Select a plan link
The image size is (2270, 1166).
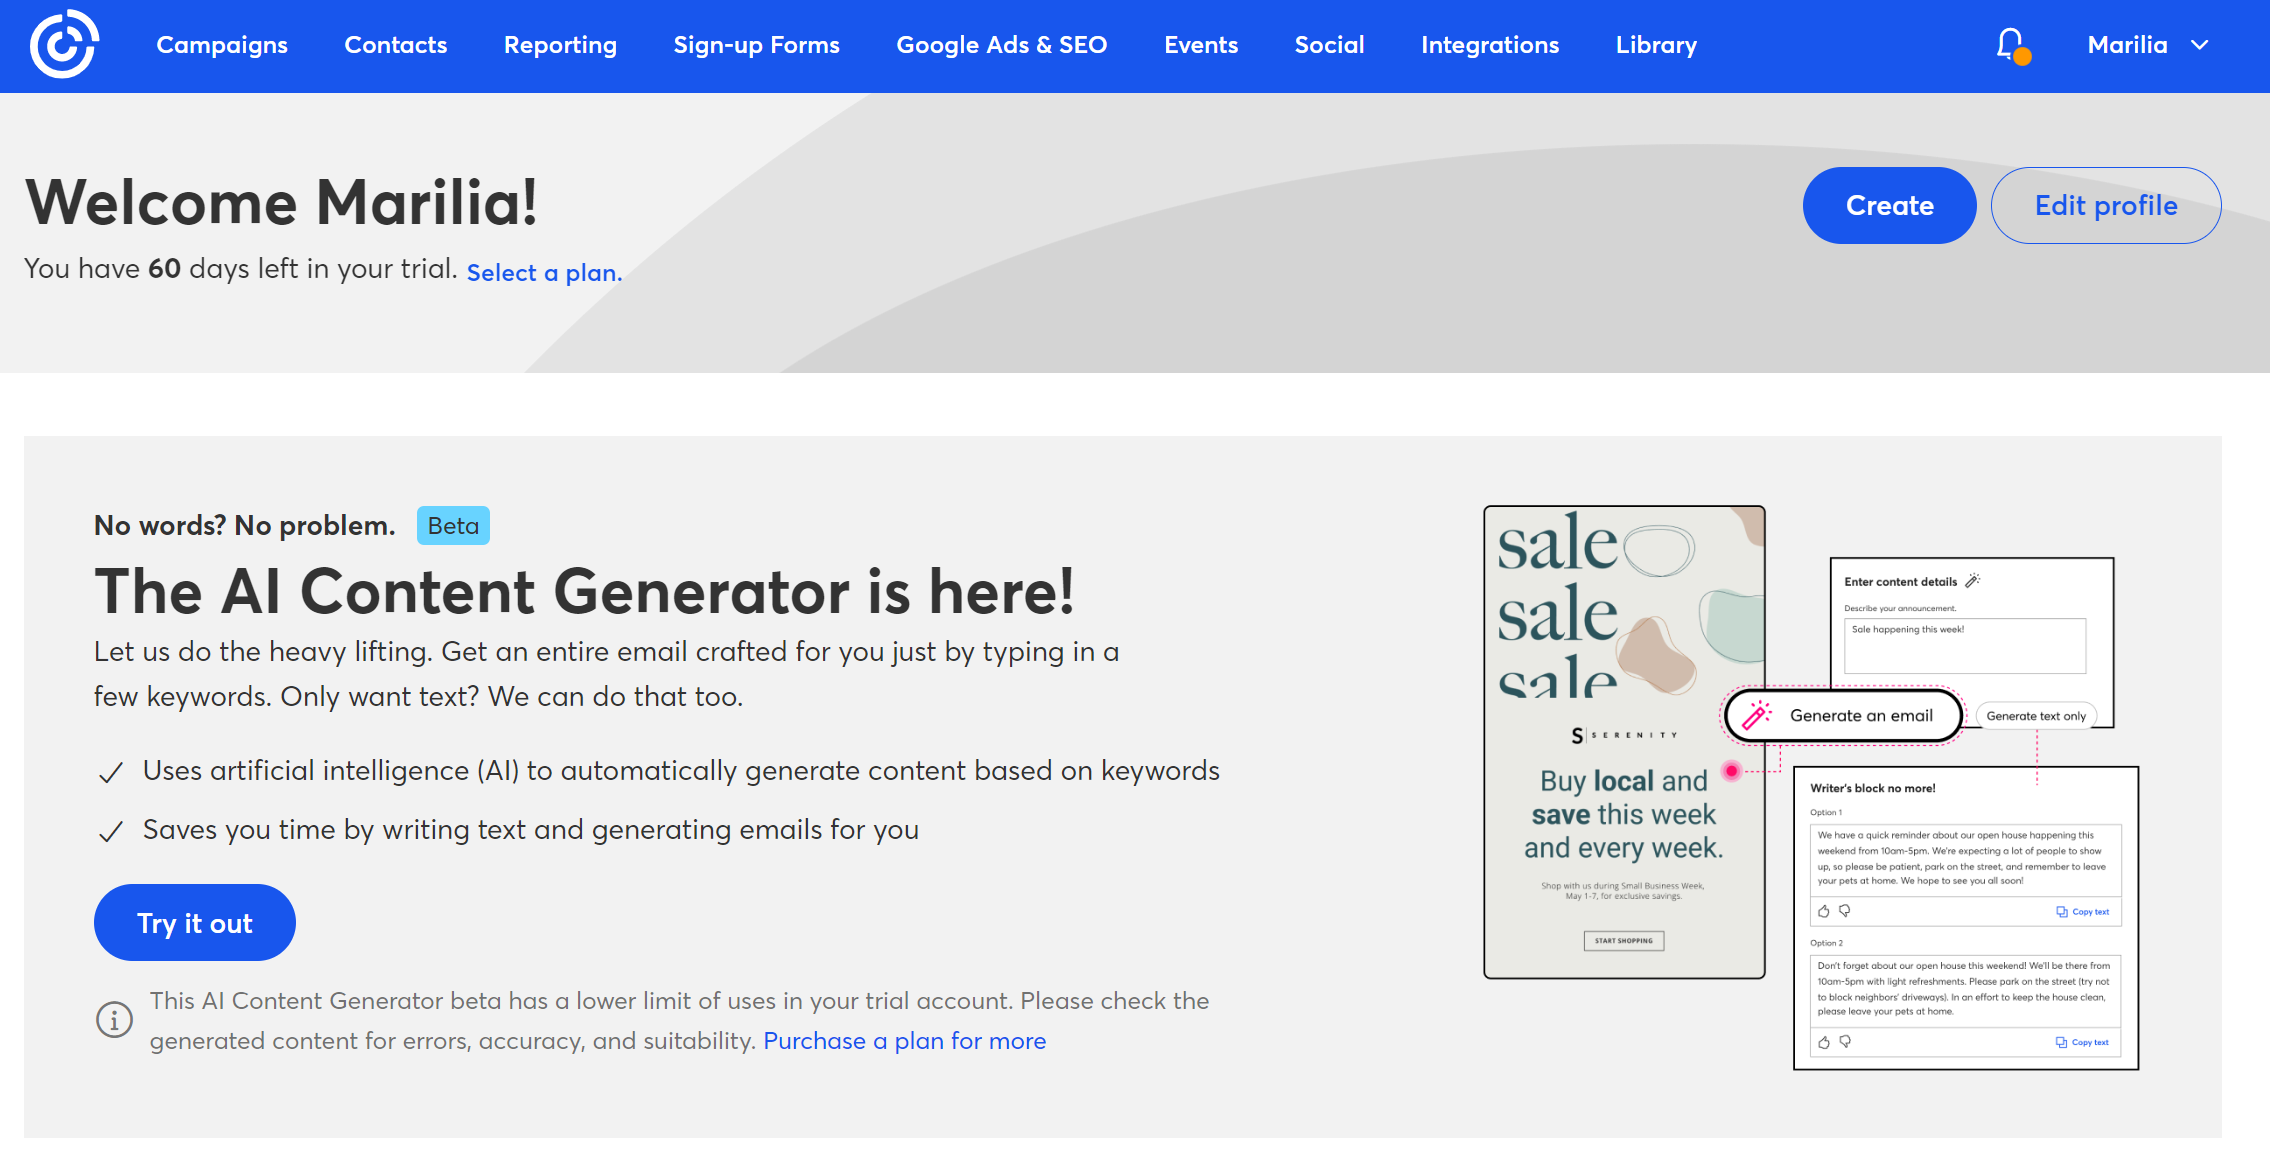[x=544, y=272]
